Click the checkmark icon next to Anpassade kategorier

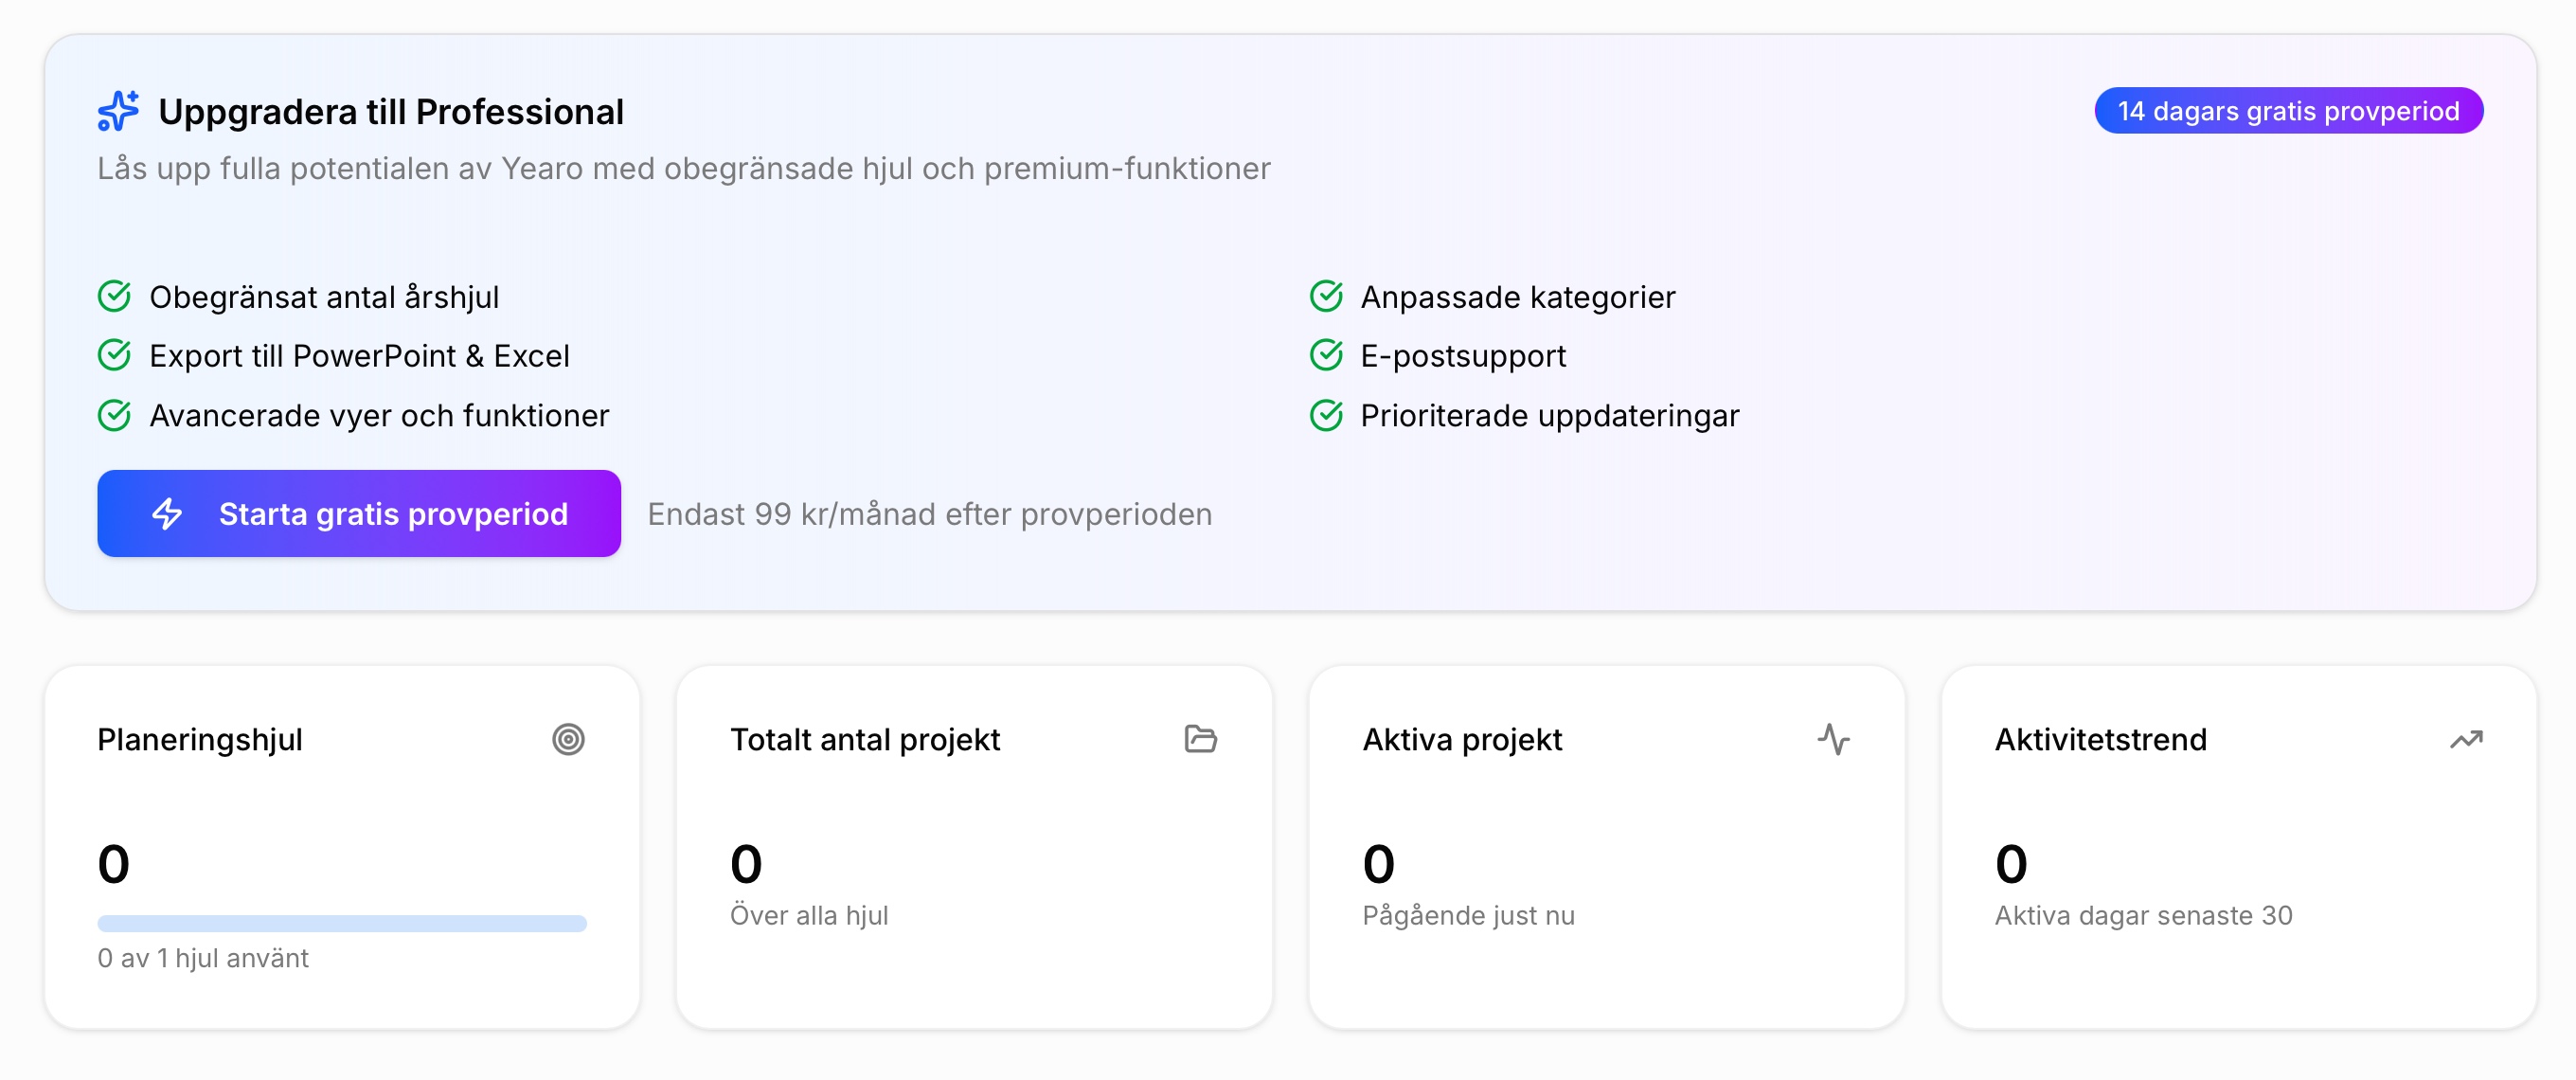pyautogui.click(x=1326, y=296)
